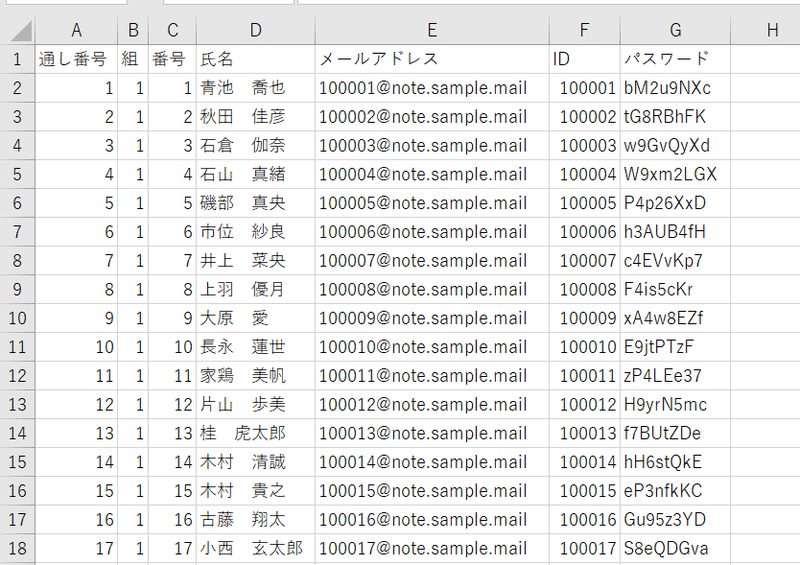800x565 pixels.
Task: Select password cell S8eQDGva
Action: click(x=676, y=549)
